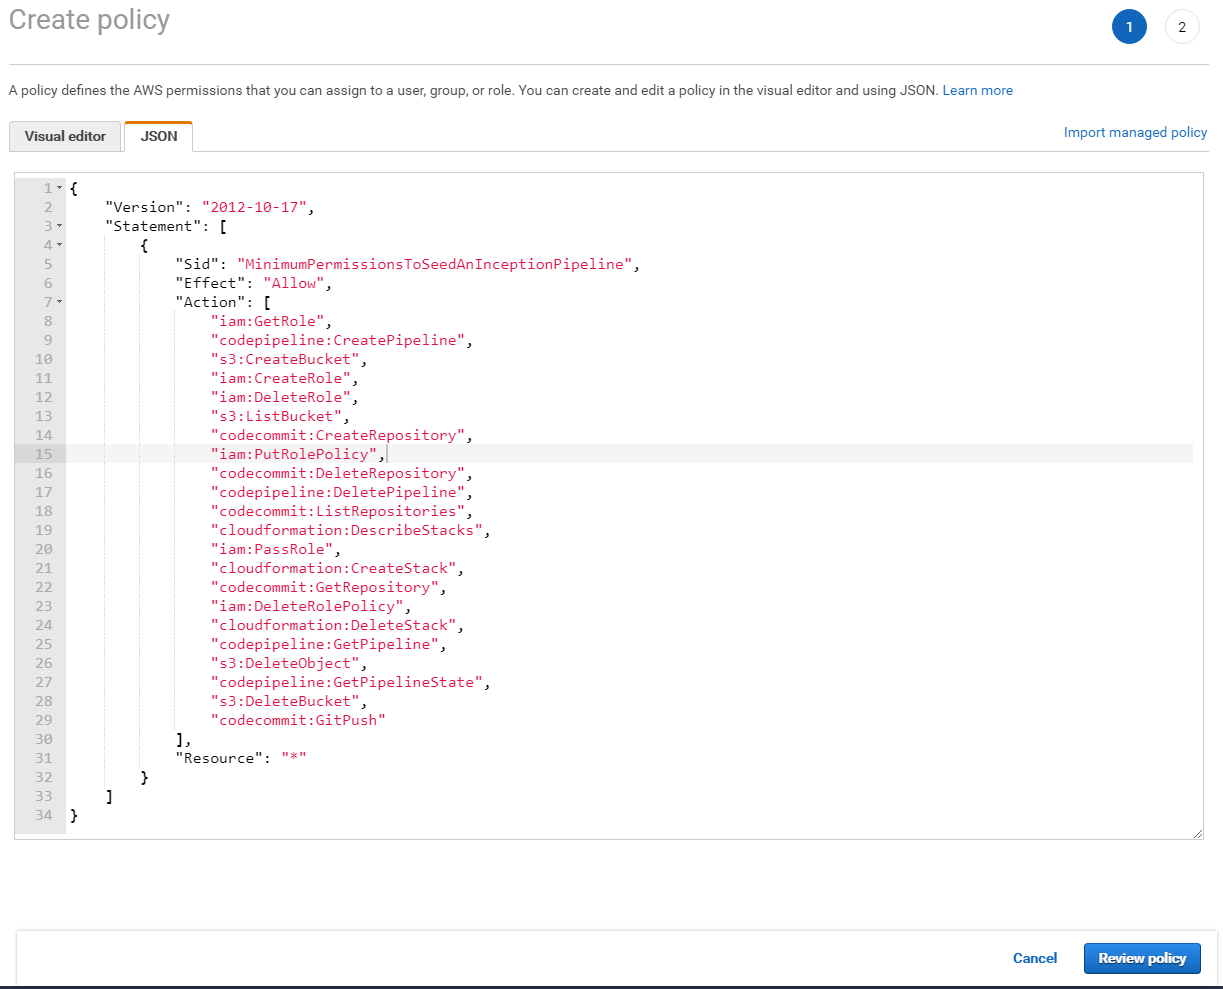
Task: Go to step 2 indicator
Action: (x=1182, y=27)
